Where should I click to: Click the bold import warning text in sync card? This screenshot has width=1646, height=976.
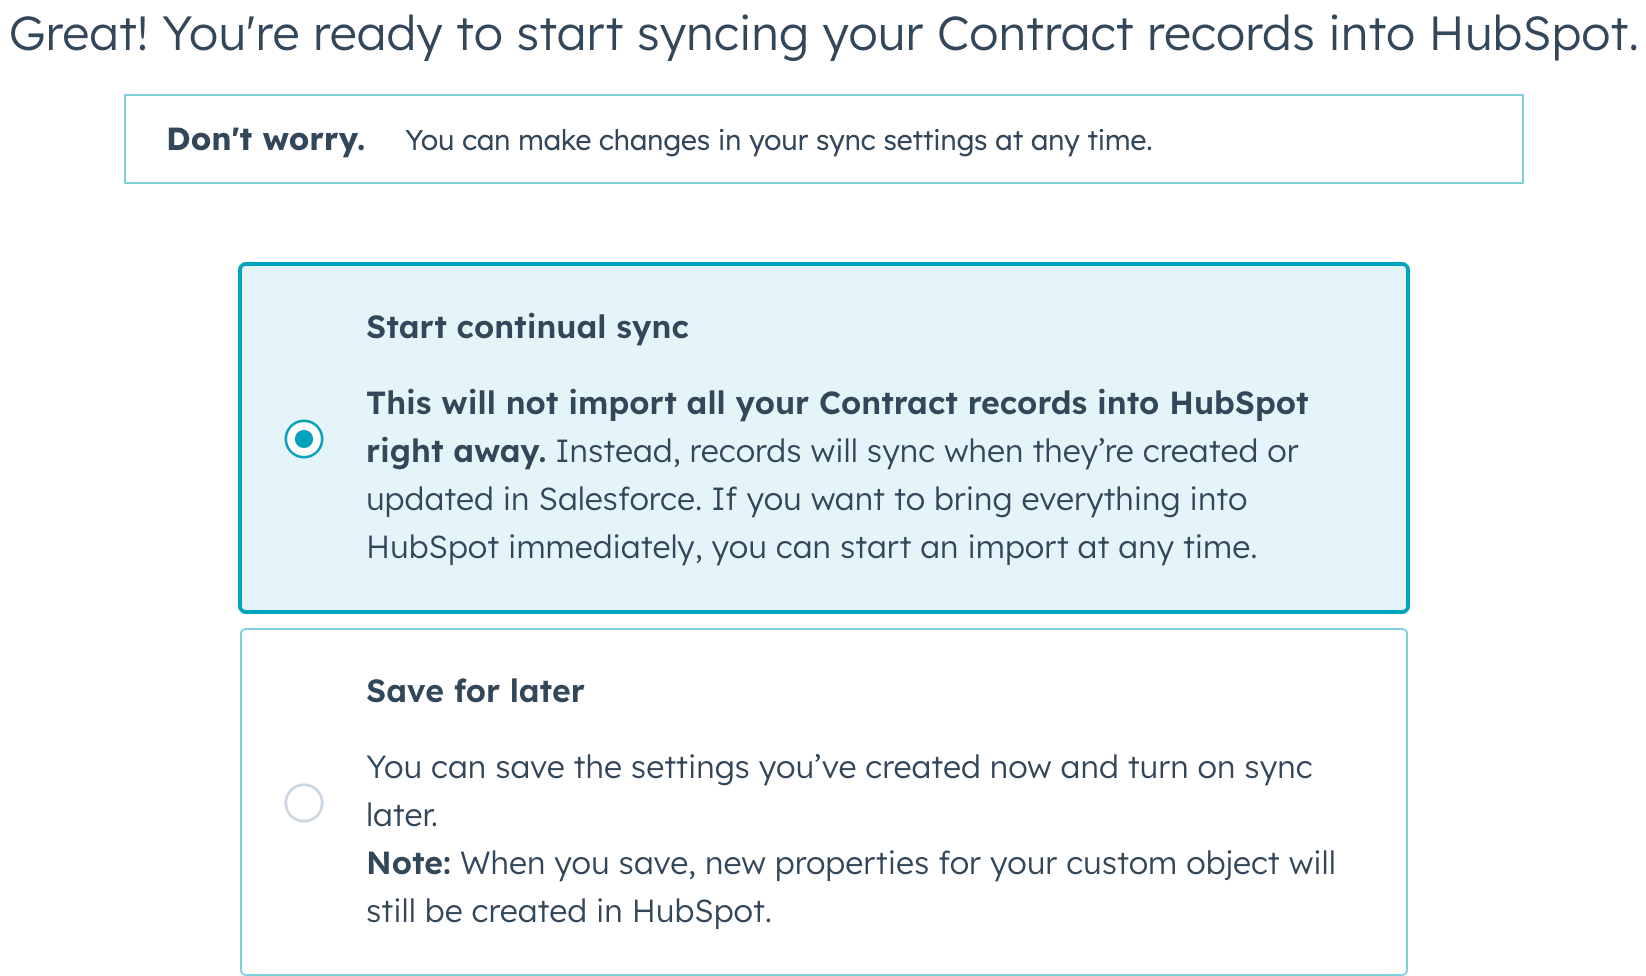(x=838, y=403)
